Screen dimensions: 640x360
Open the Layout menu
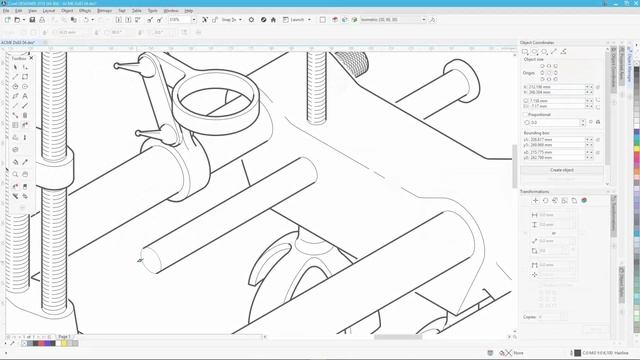pos(49,11)
